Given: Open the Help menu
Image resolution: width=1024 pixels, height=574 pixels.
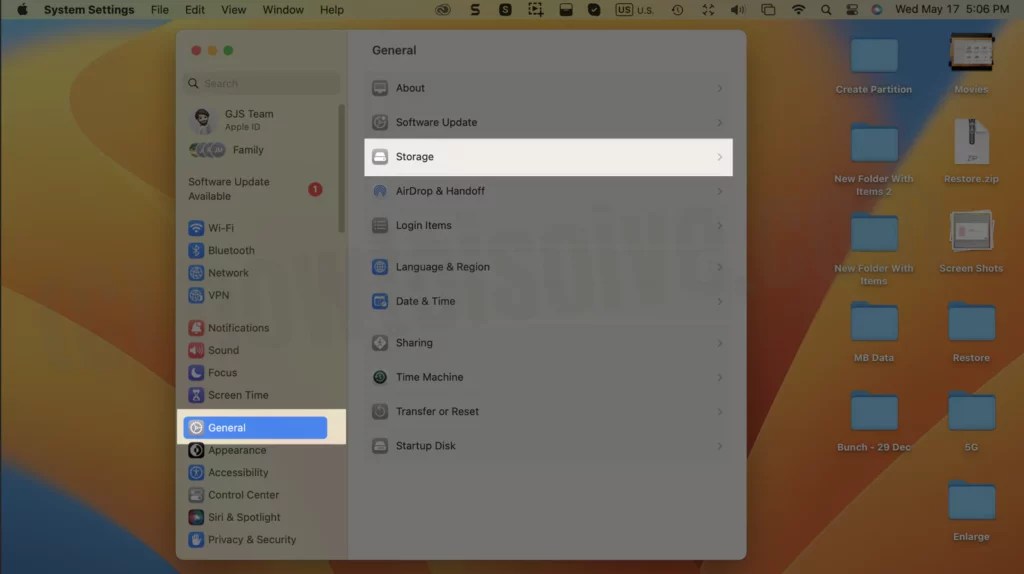Looking at the screenshot, I should pyautogui.click(x=332, y=10).
